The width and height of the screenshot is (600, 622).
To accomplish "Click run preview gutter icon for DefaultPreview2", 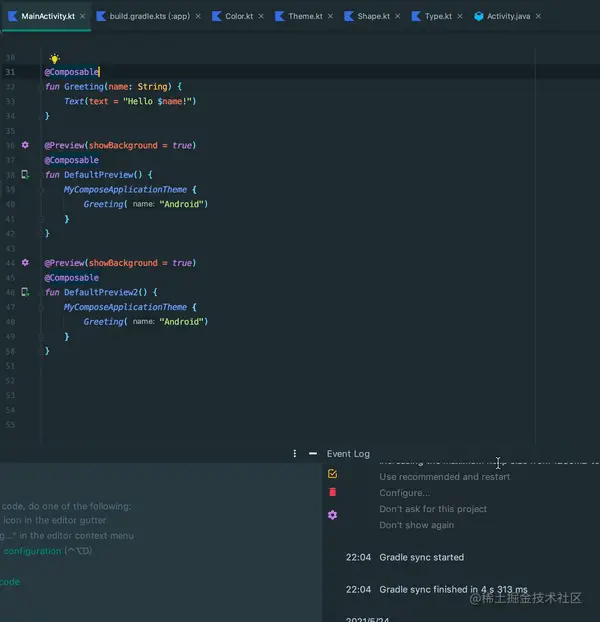I will point(25,292).
